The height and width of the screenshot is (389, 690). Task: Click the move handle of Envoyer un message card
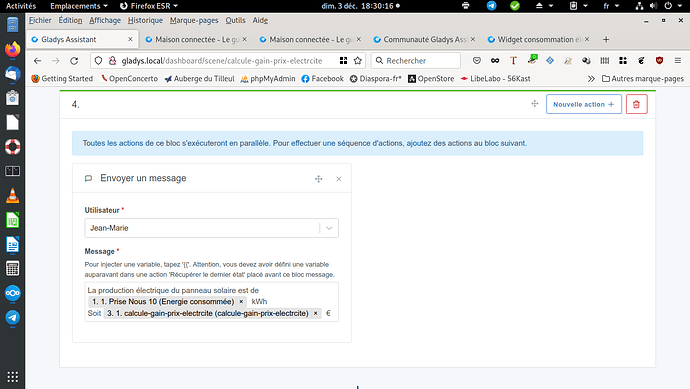[319, 179]
